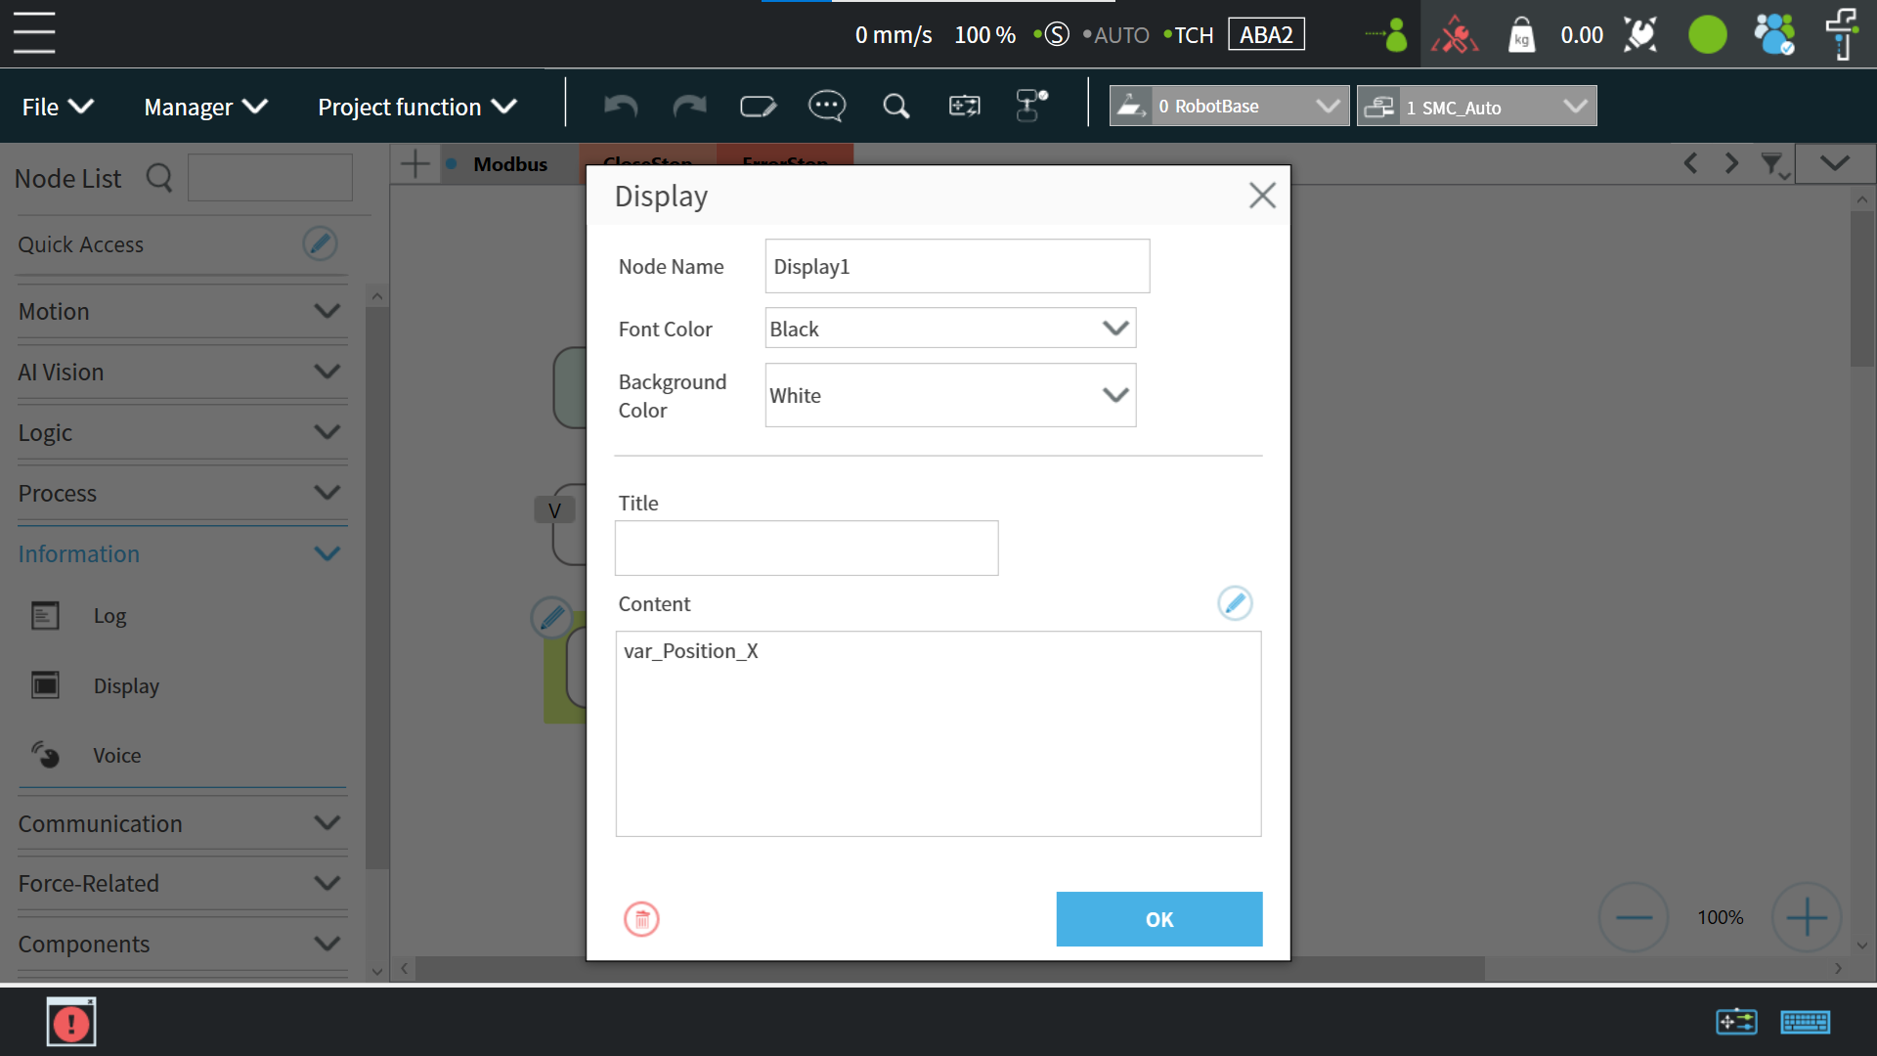Click the comment bubble toolbar icon
Viewport: 1877px width, 1056px height.
pyautogui.click(x=826, y=106)
